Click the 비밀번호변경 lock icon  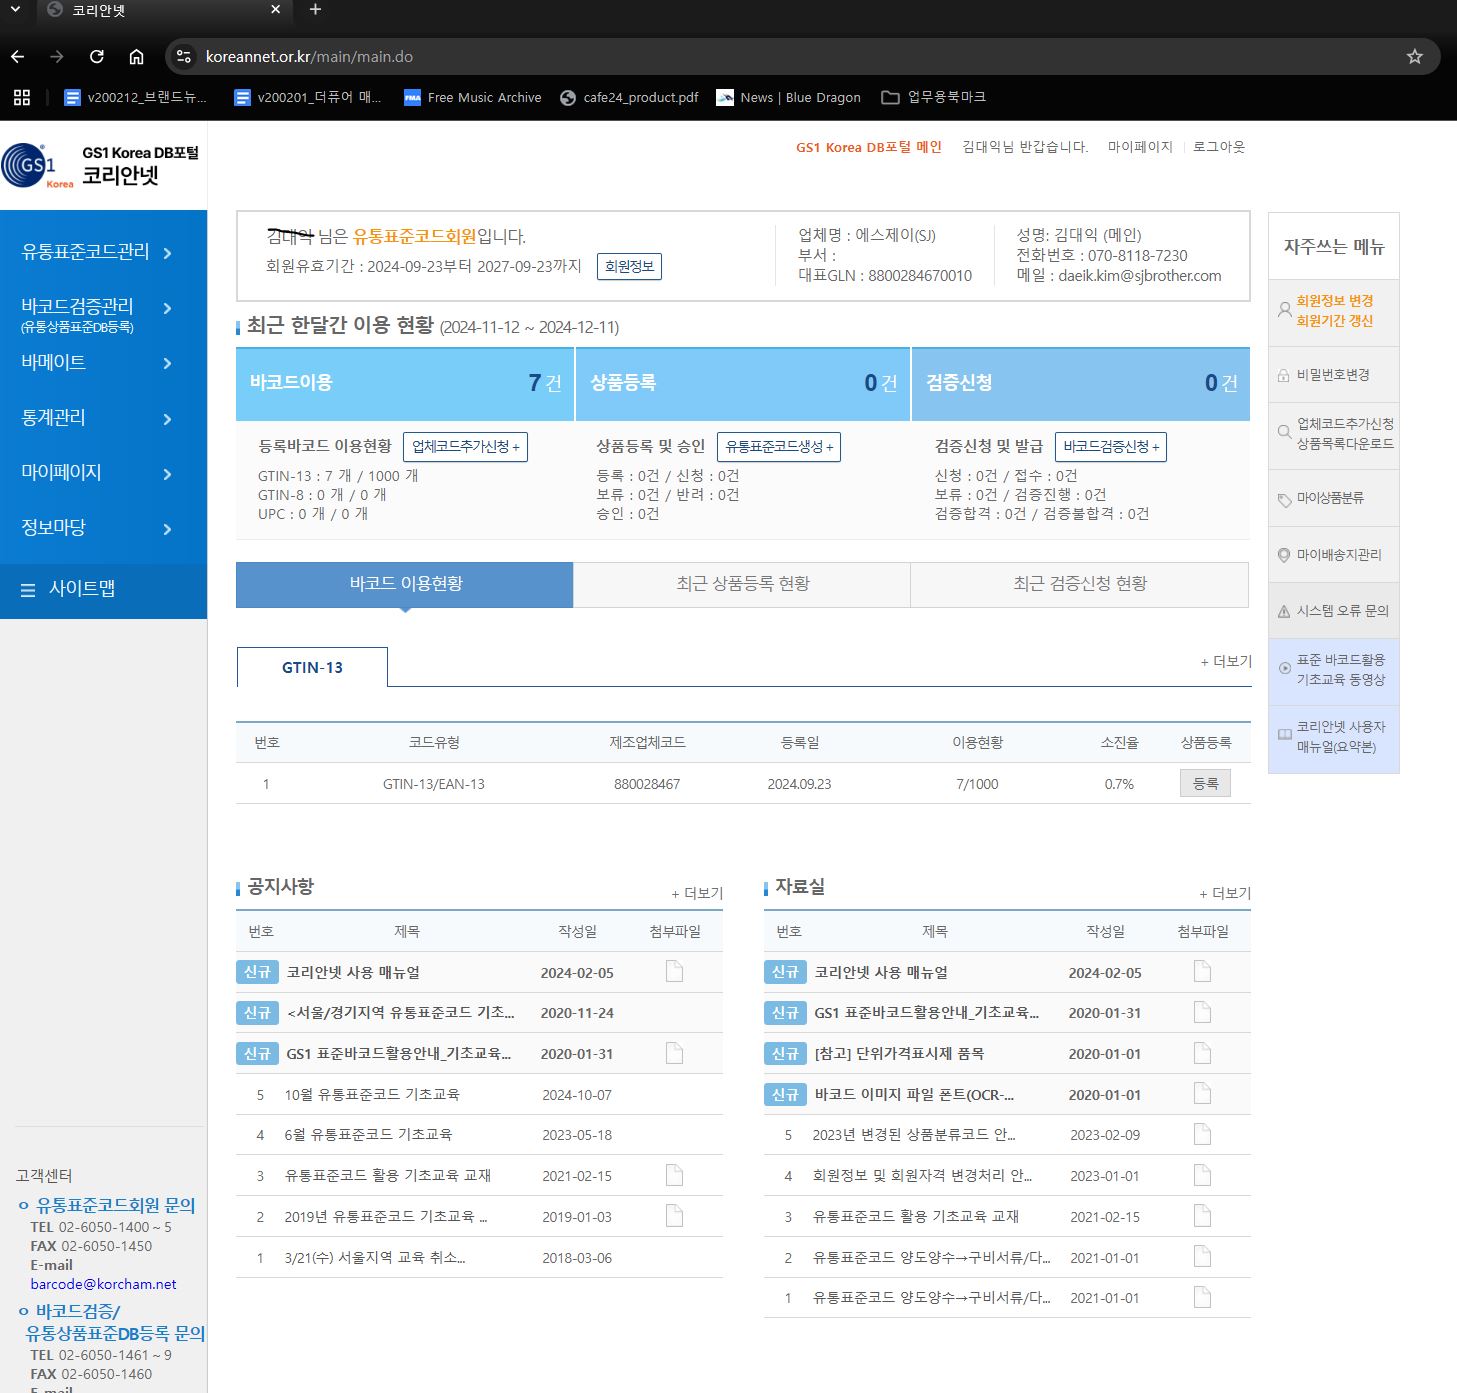(x=1284, y=375)
